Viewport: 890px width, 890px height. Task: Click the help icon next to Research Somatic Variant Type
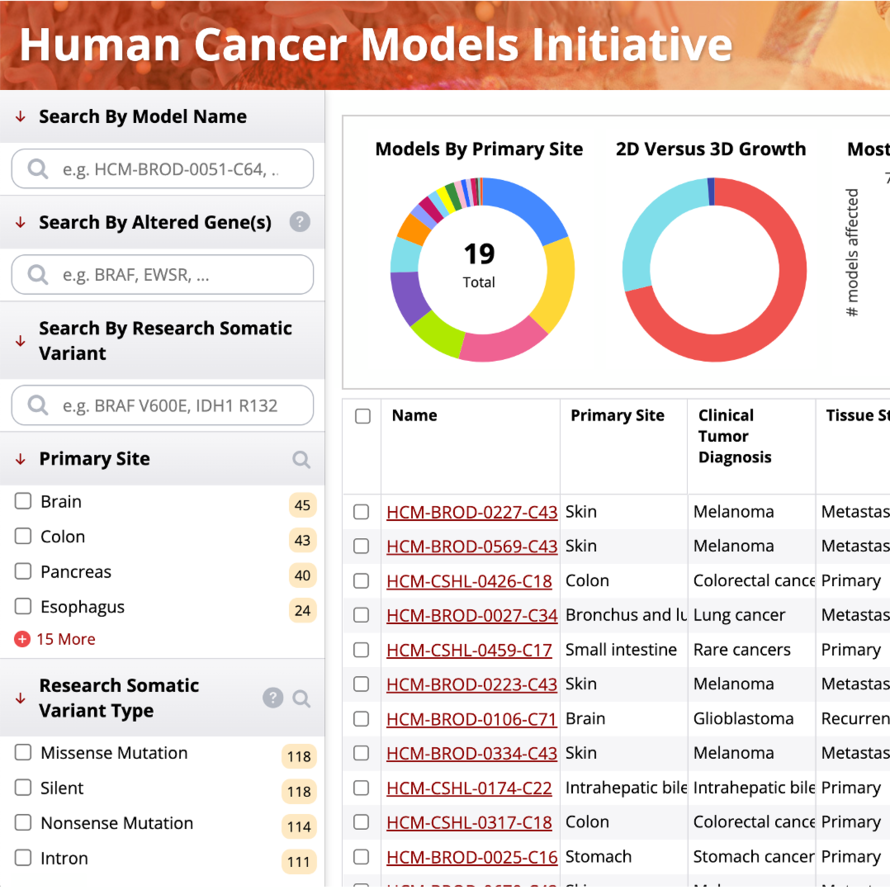click(x=273, y=697)
